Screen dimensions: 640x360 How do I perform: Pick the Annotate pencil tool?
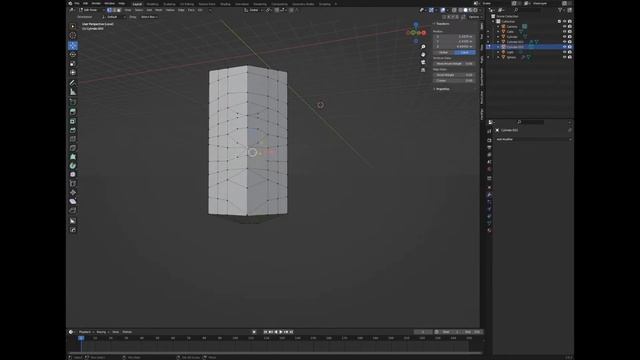tap(73, 83)
